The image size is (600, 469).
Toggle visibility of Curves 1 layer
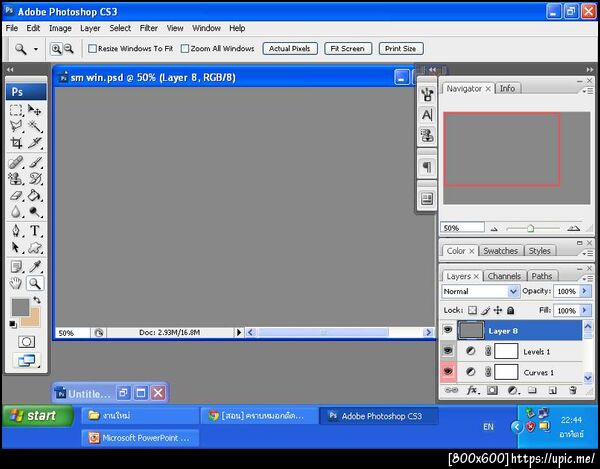[x=448, y=371]
